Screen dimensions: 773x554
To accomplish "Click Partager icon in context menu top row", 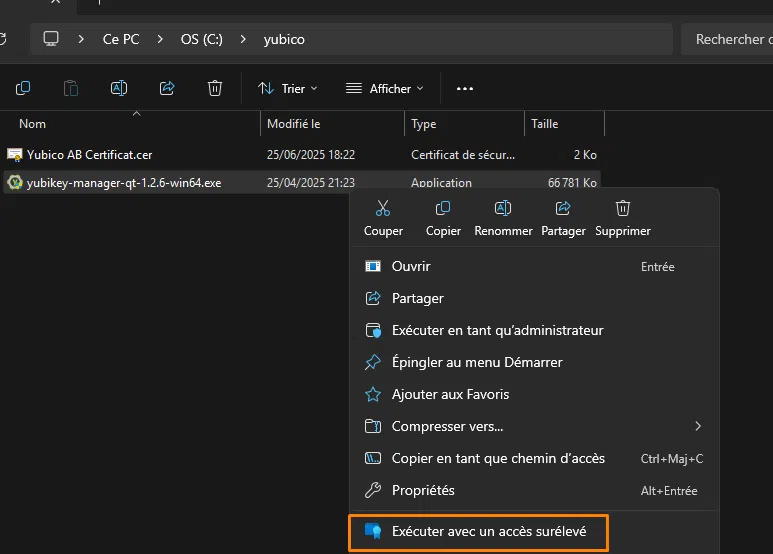I will (563, 208).
